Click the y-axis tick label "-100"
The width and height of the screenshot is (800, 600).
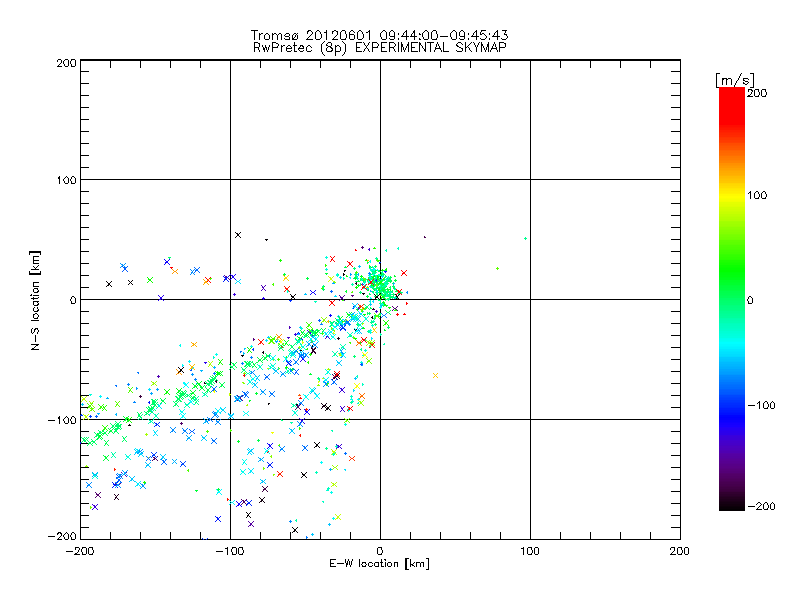click(x=62, y=420)
